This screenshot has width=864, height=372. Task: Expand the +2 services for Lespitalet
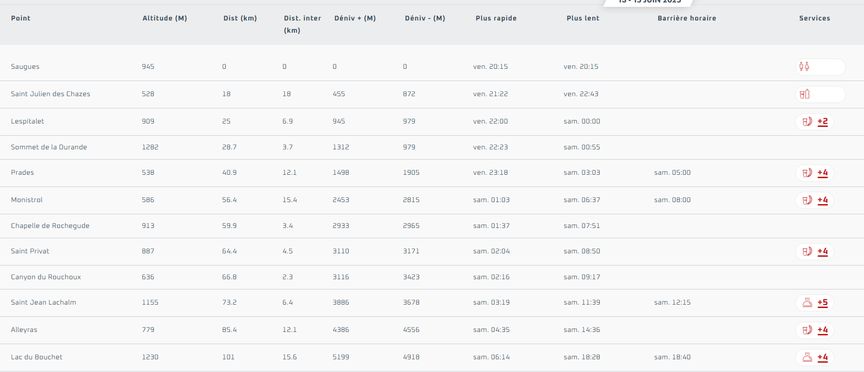(823, 122)
